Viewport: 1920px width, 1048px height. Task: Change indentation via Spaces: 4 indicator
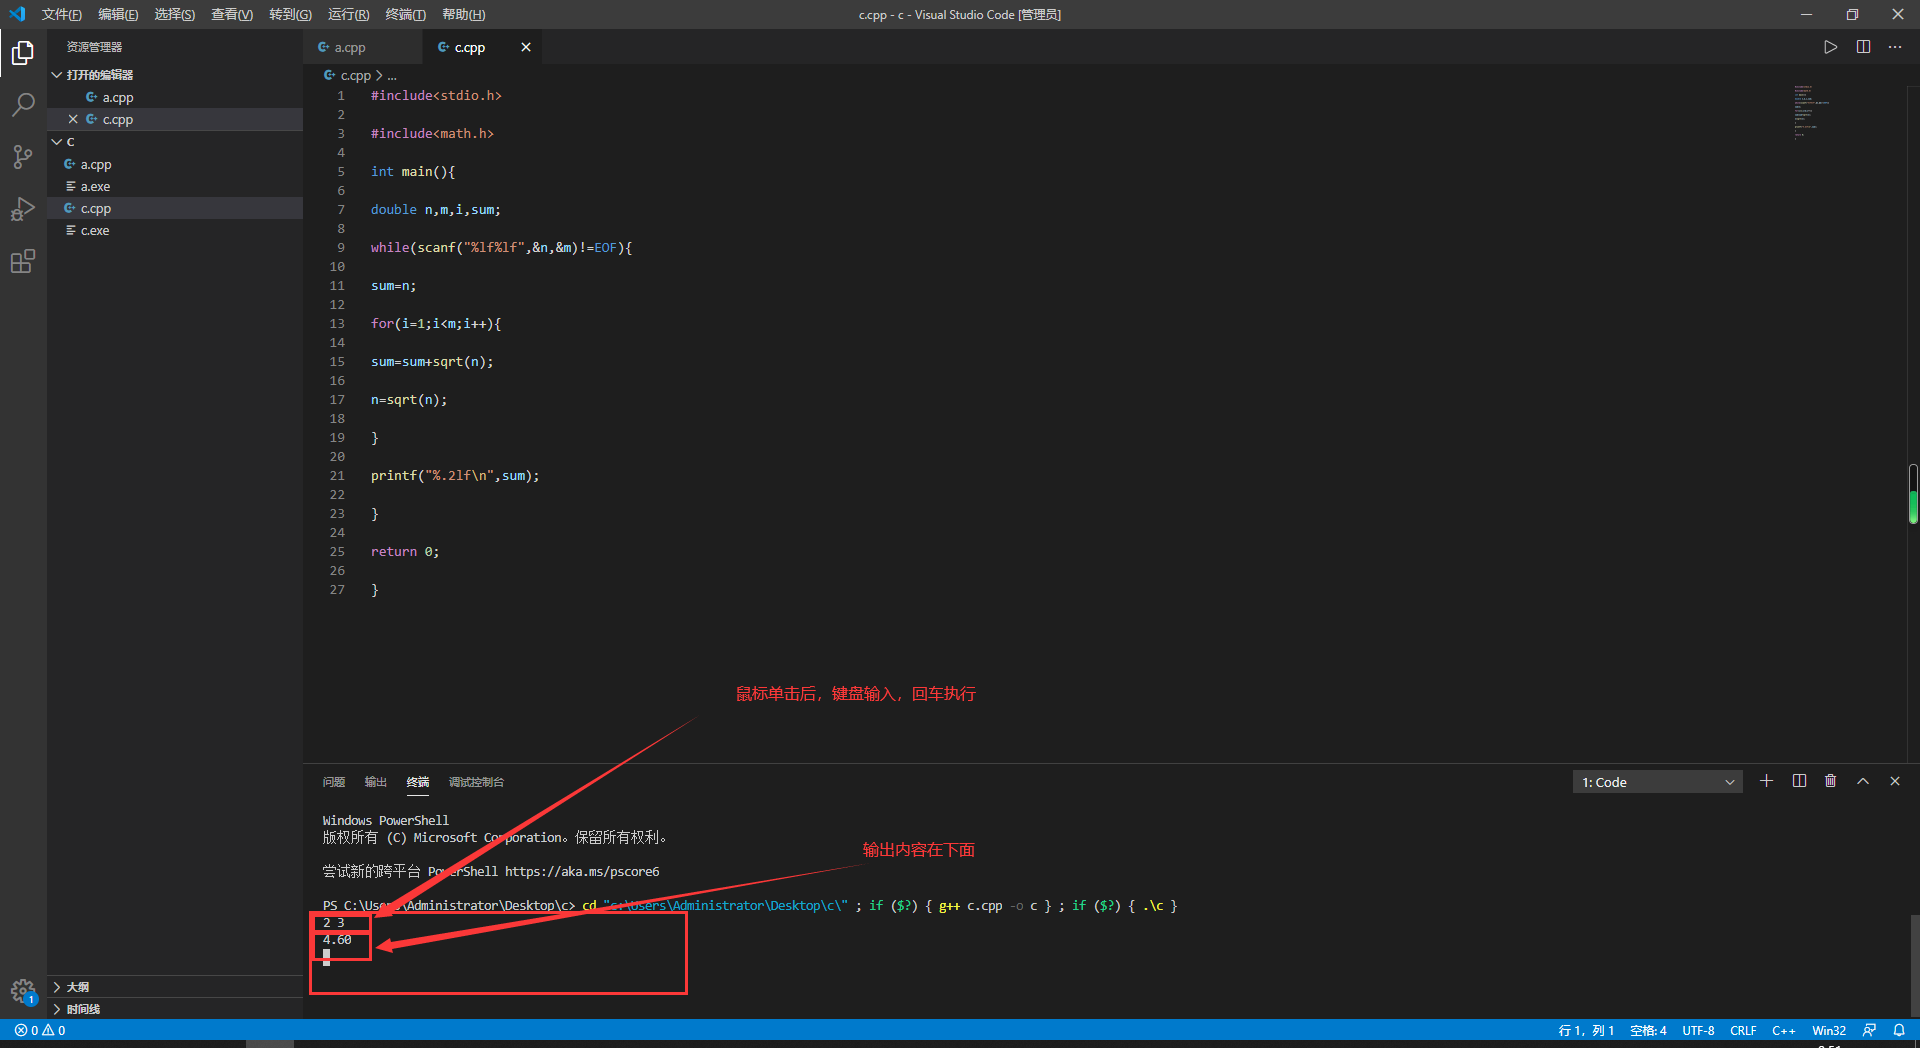pyautogui.click(x=1648, y=1030)
